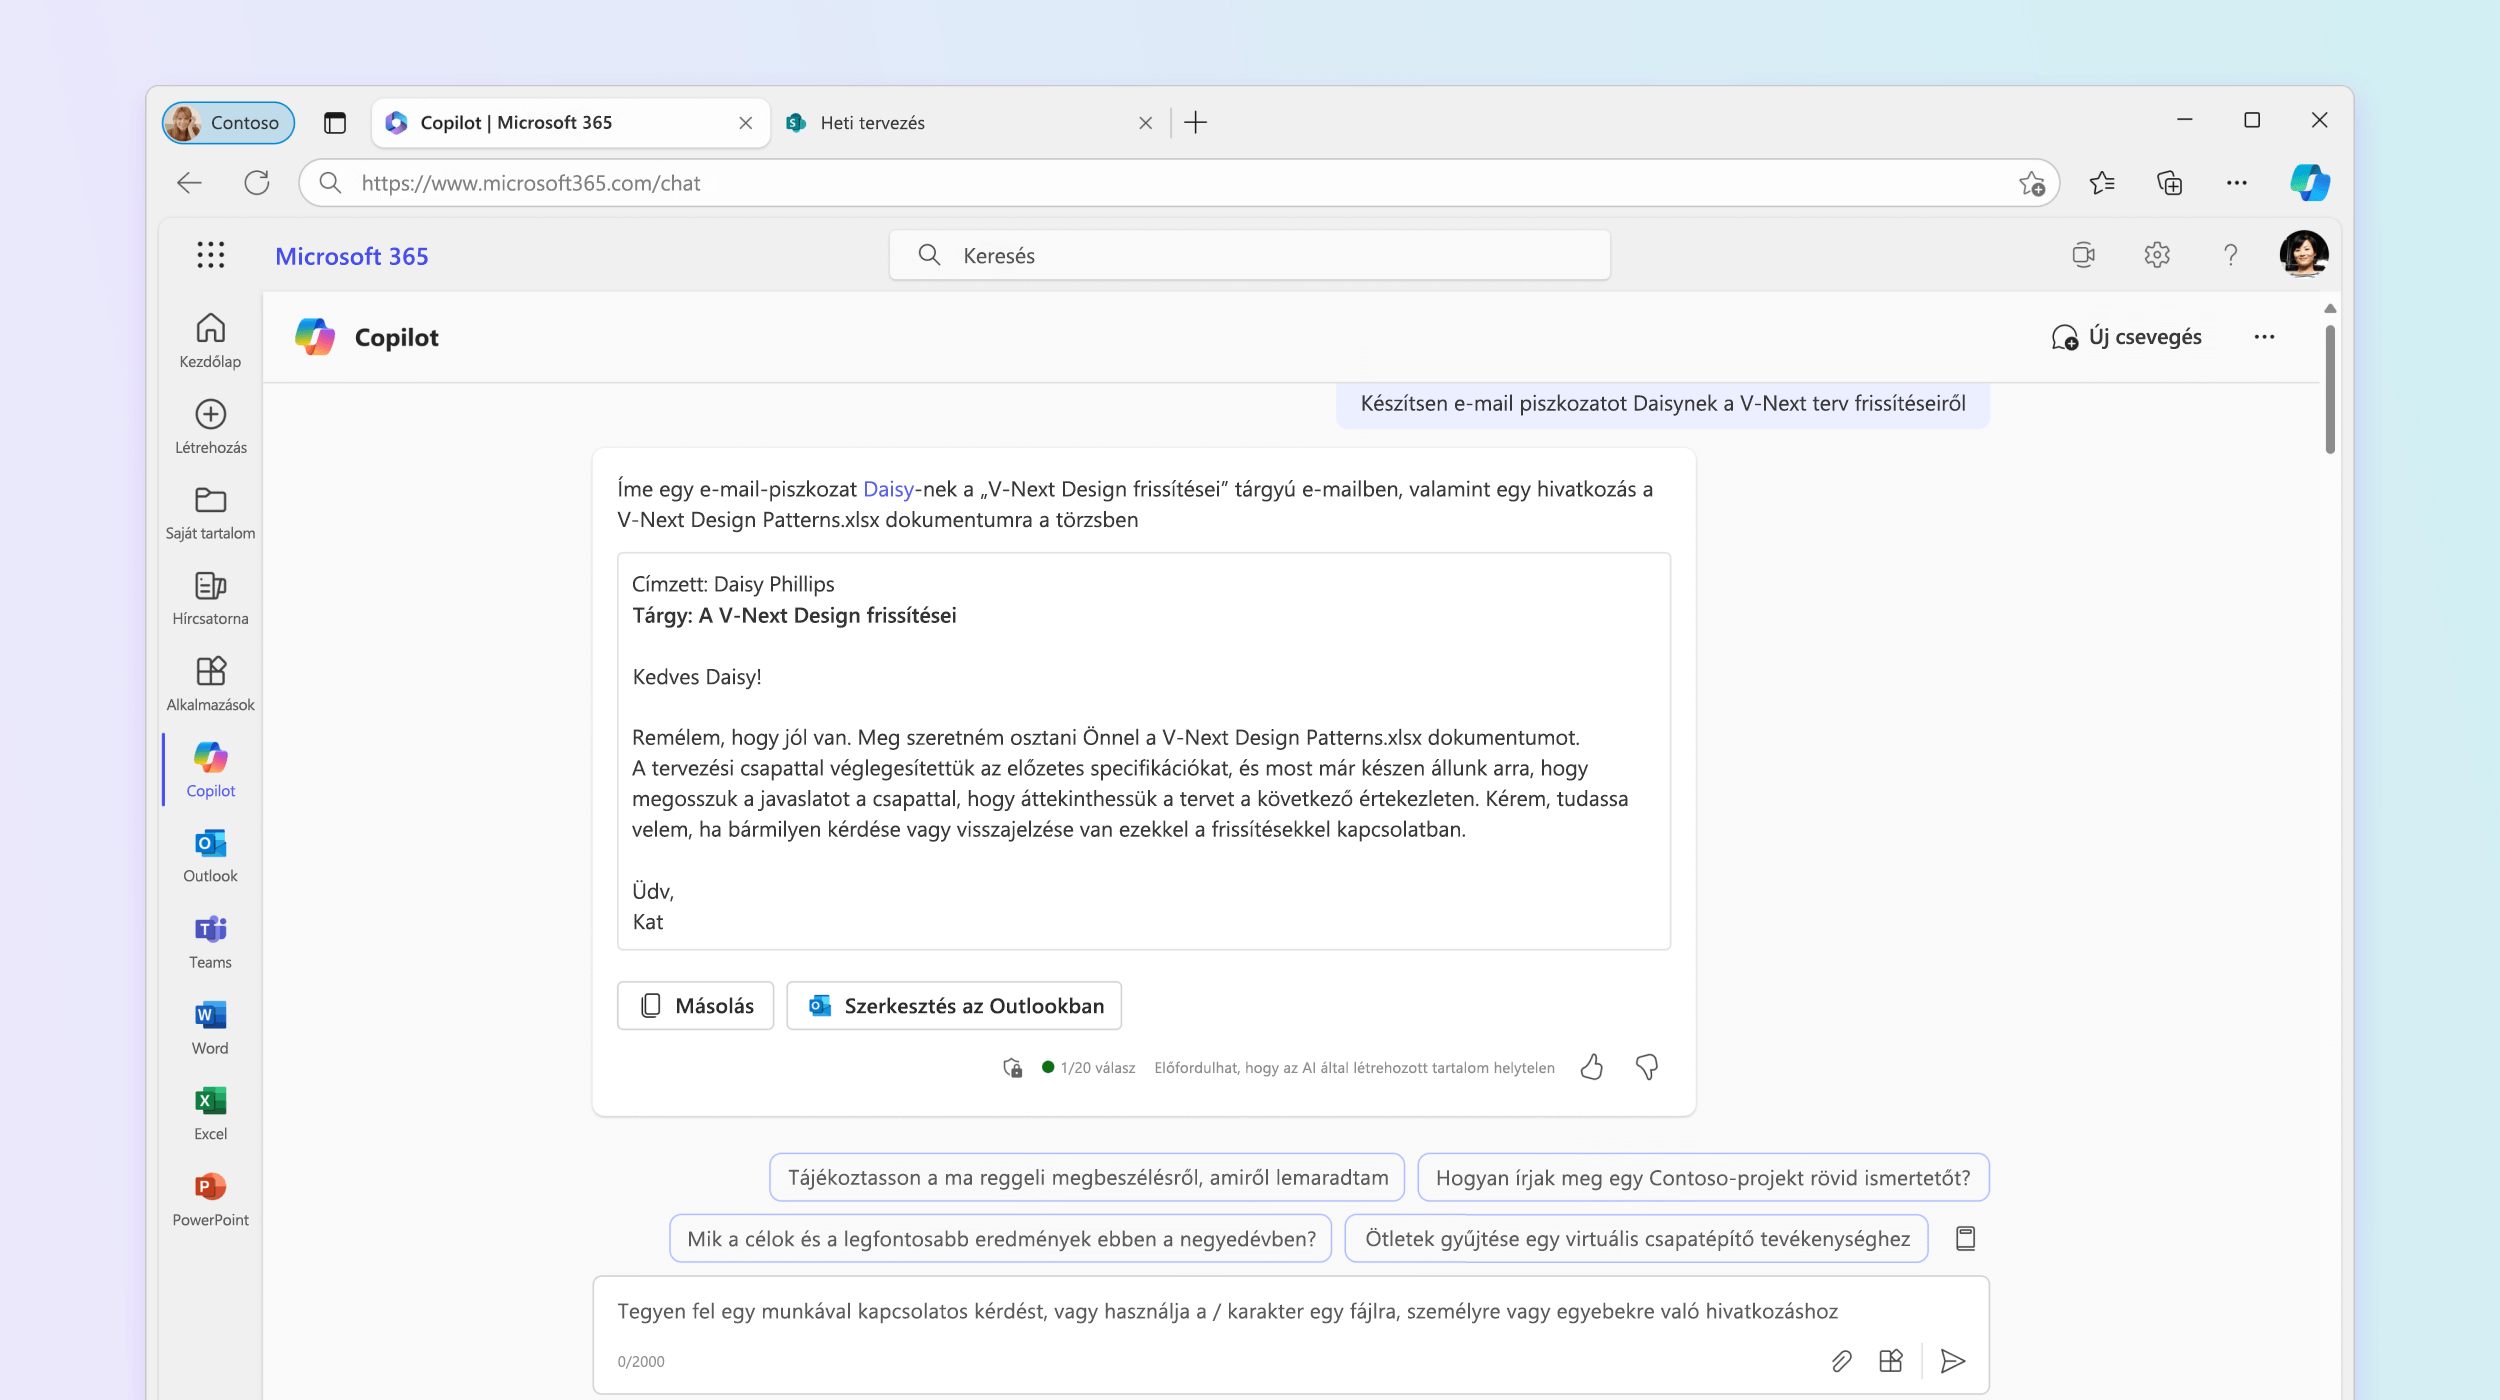Open the search Keresés input field

(1248, 254)
